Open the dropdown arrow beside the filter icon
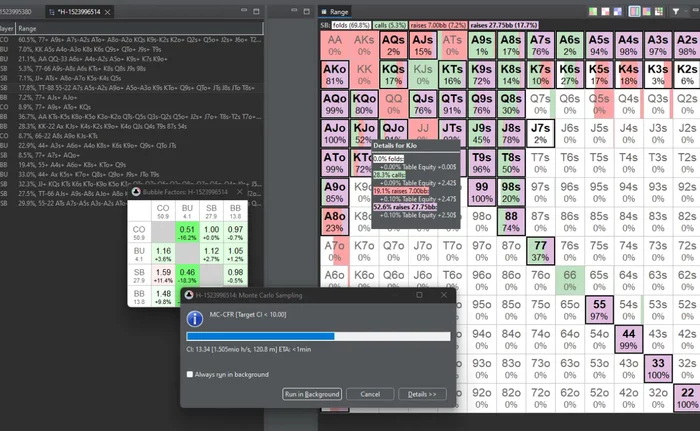Viewport: 700px width, 431px height. point(684,12)
